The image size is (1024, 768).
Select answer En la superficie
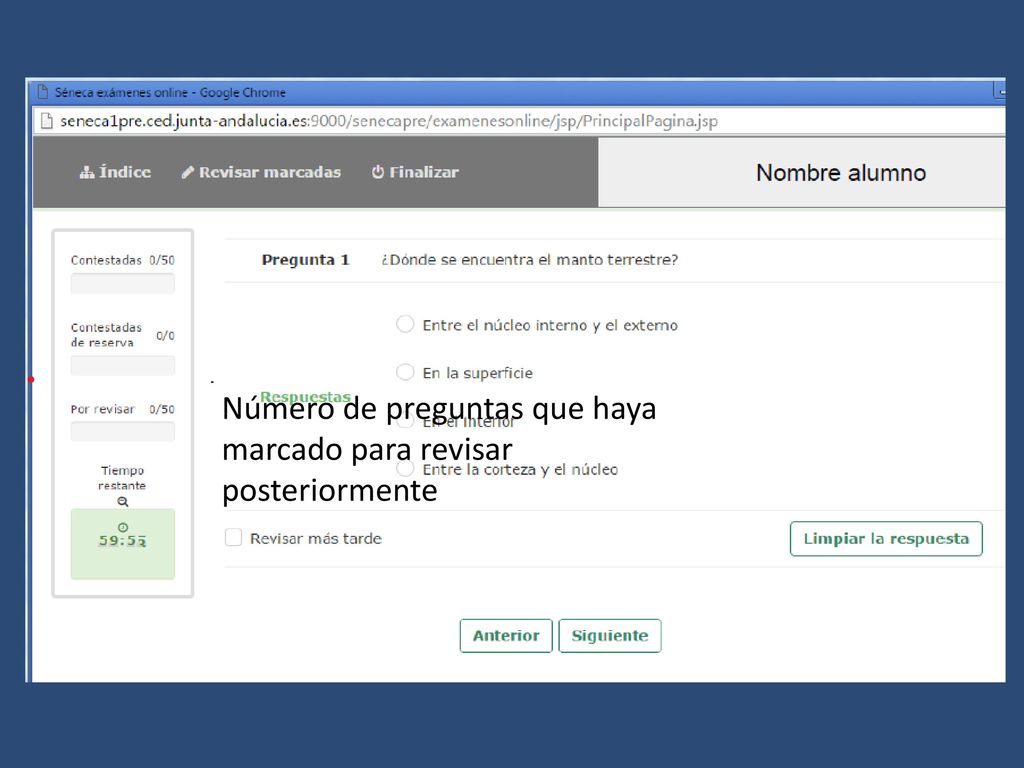pos(405,372)
